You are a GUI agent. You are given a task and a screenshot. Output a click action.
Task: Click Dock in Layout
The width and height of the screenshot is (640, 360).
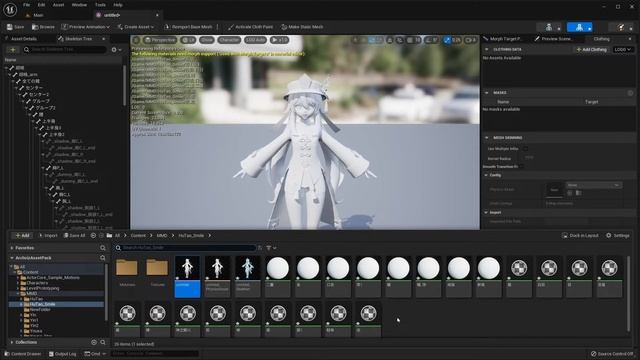coord(580,236)
